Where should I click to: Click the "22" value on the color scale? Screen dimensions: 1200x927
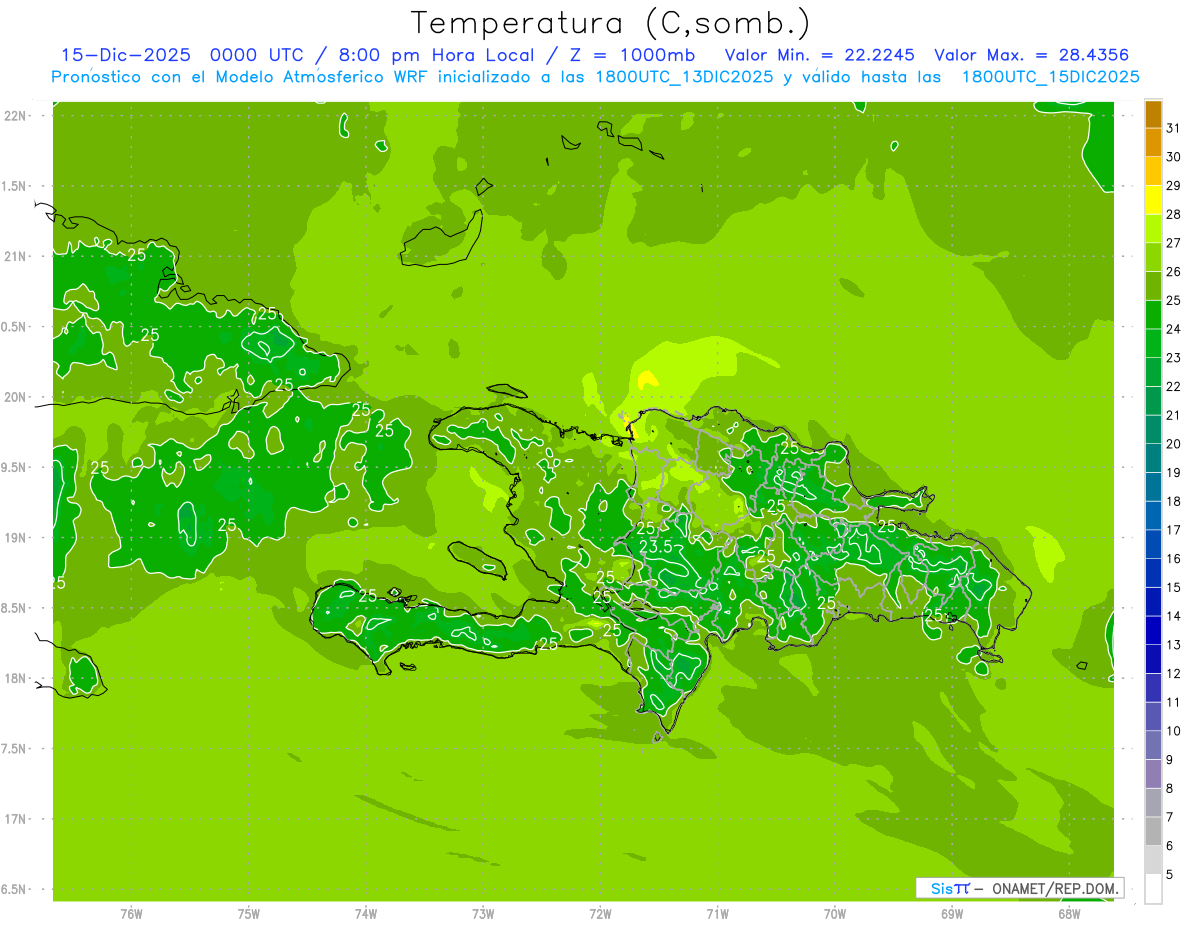[x=1173, y=386]
